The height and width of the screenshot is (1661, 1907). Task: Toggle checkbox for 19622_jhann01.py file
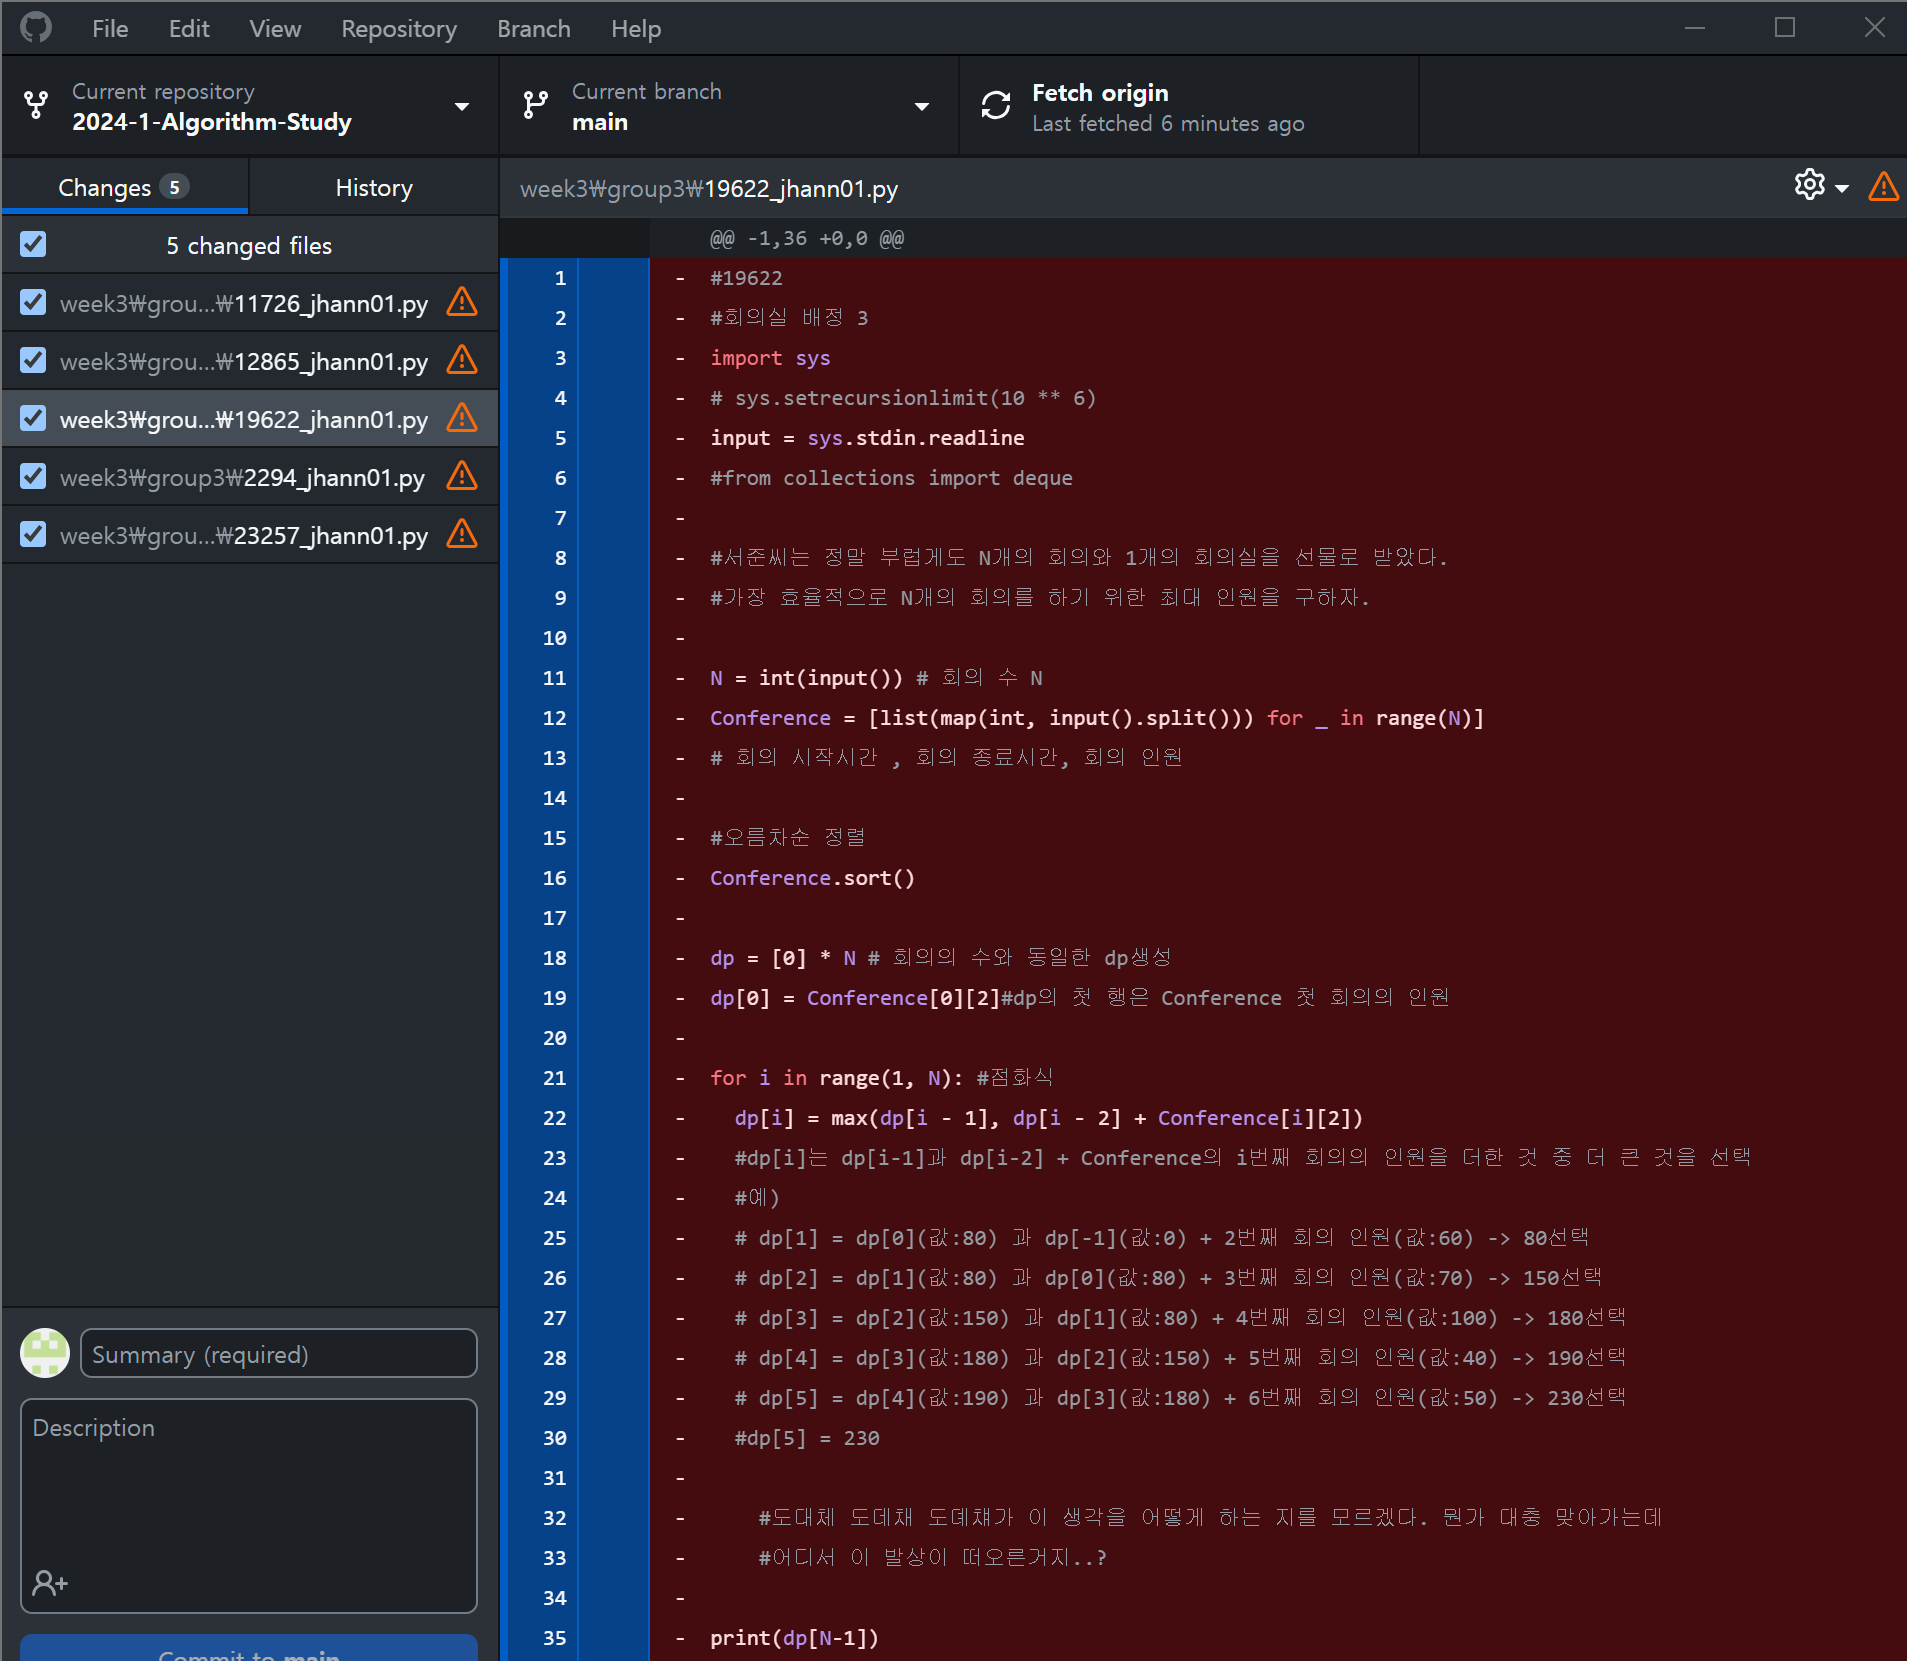pos(33,418)
